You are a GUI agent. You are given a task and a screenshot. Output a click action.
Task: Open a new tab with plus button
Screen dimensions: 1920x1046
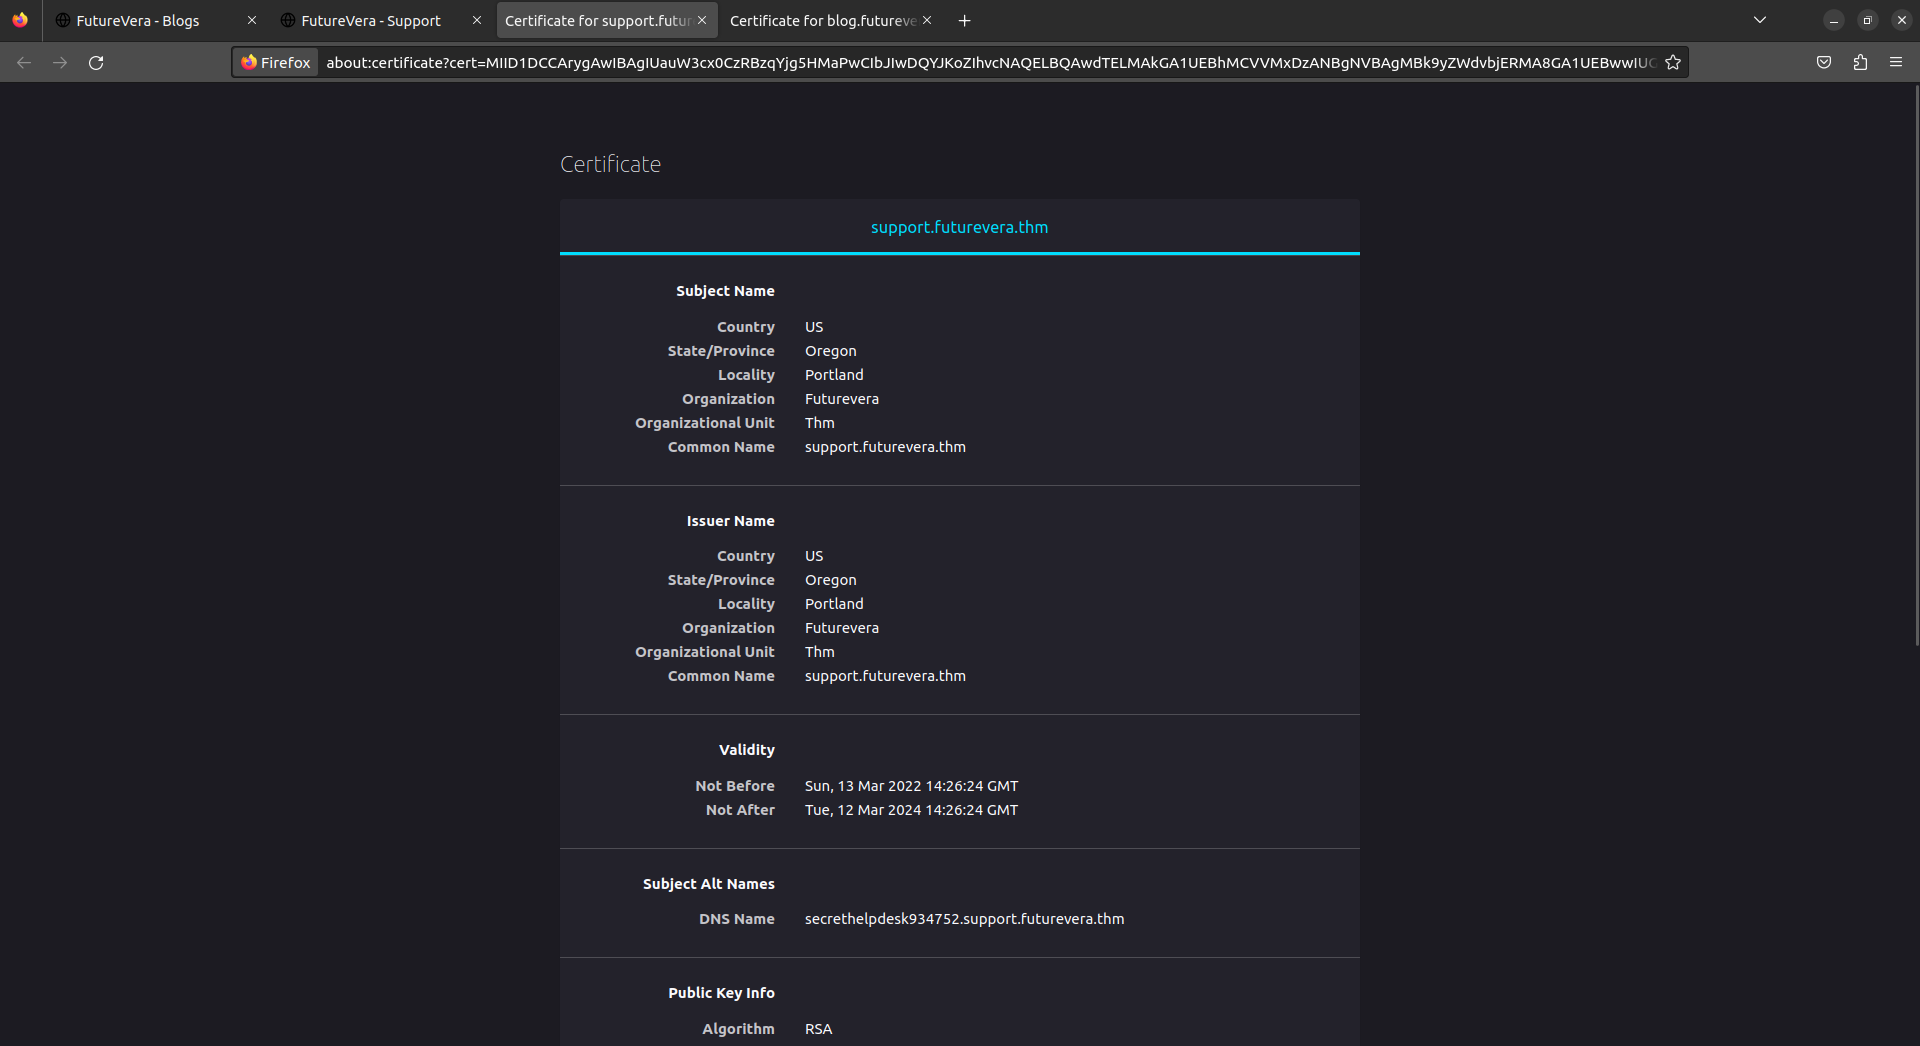pyautogui.click(x=964, y=21)
